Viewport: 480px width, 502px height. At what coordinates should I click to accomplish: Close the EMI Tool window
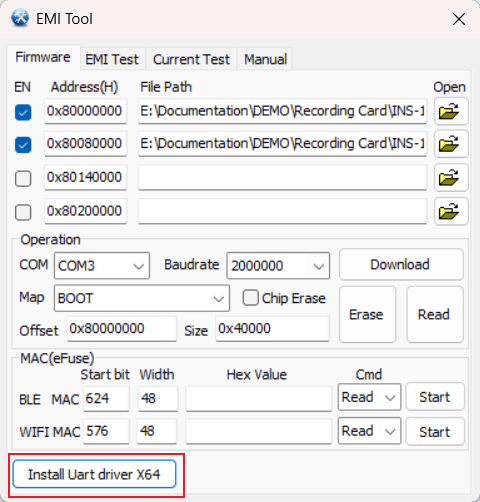pos(459,19)
